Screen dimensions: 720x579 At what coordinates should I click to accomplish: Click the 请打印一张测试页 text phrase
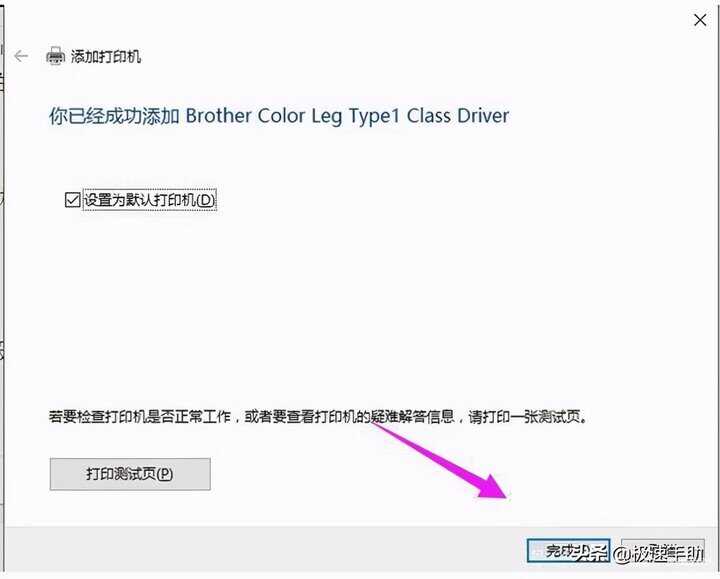pos(524,417)
